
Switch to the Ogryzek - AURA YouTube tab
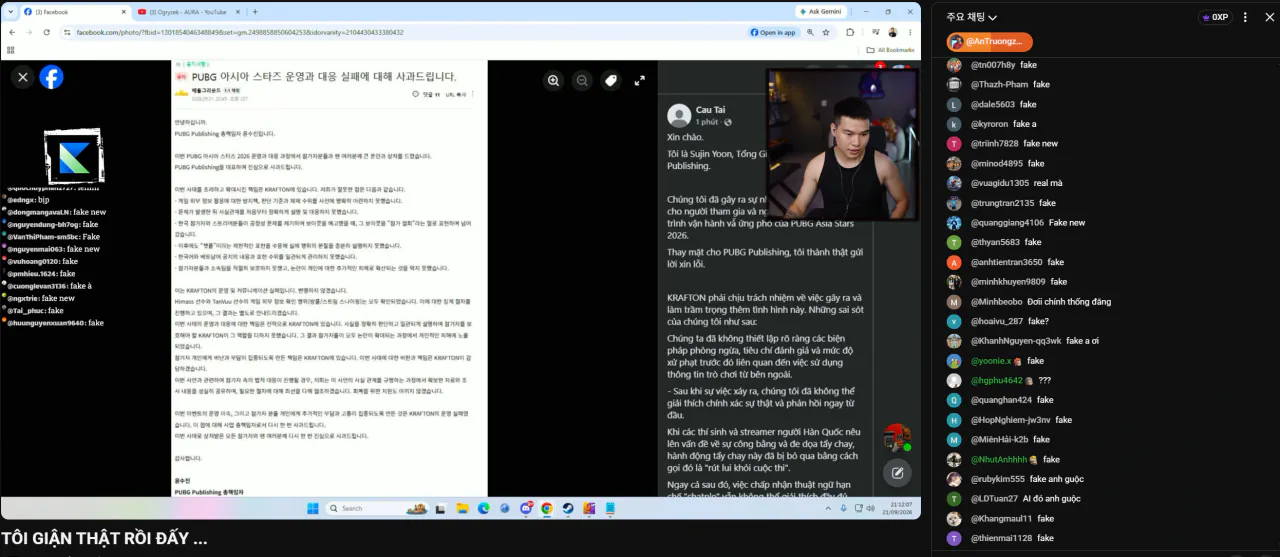coord(190,11)
